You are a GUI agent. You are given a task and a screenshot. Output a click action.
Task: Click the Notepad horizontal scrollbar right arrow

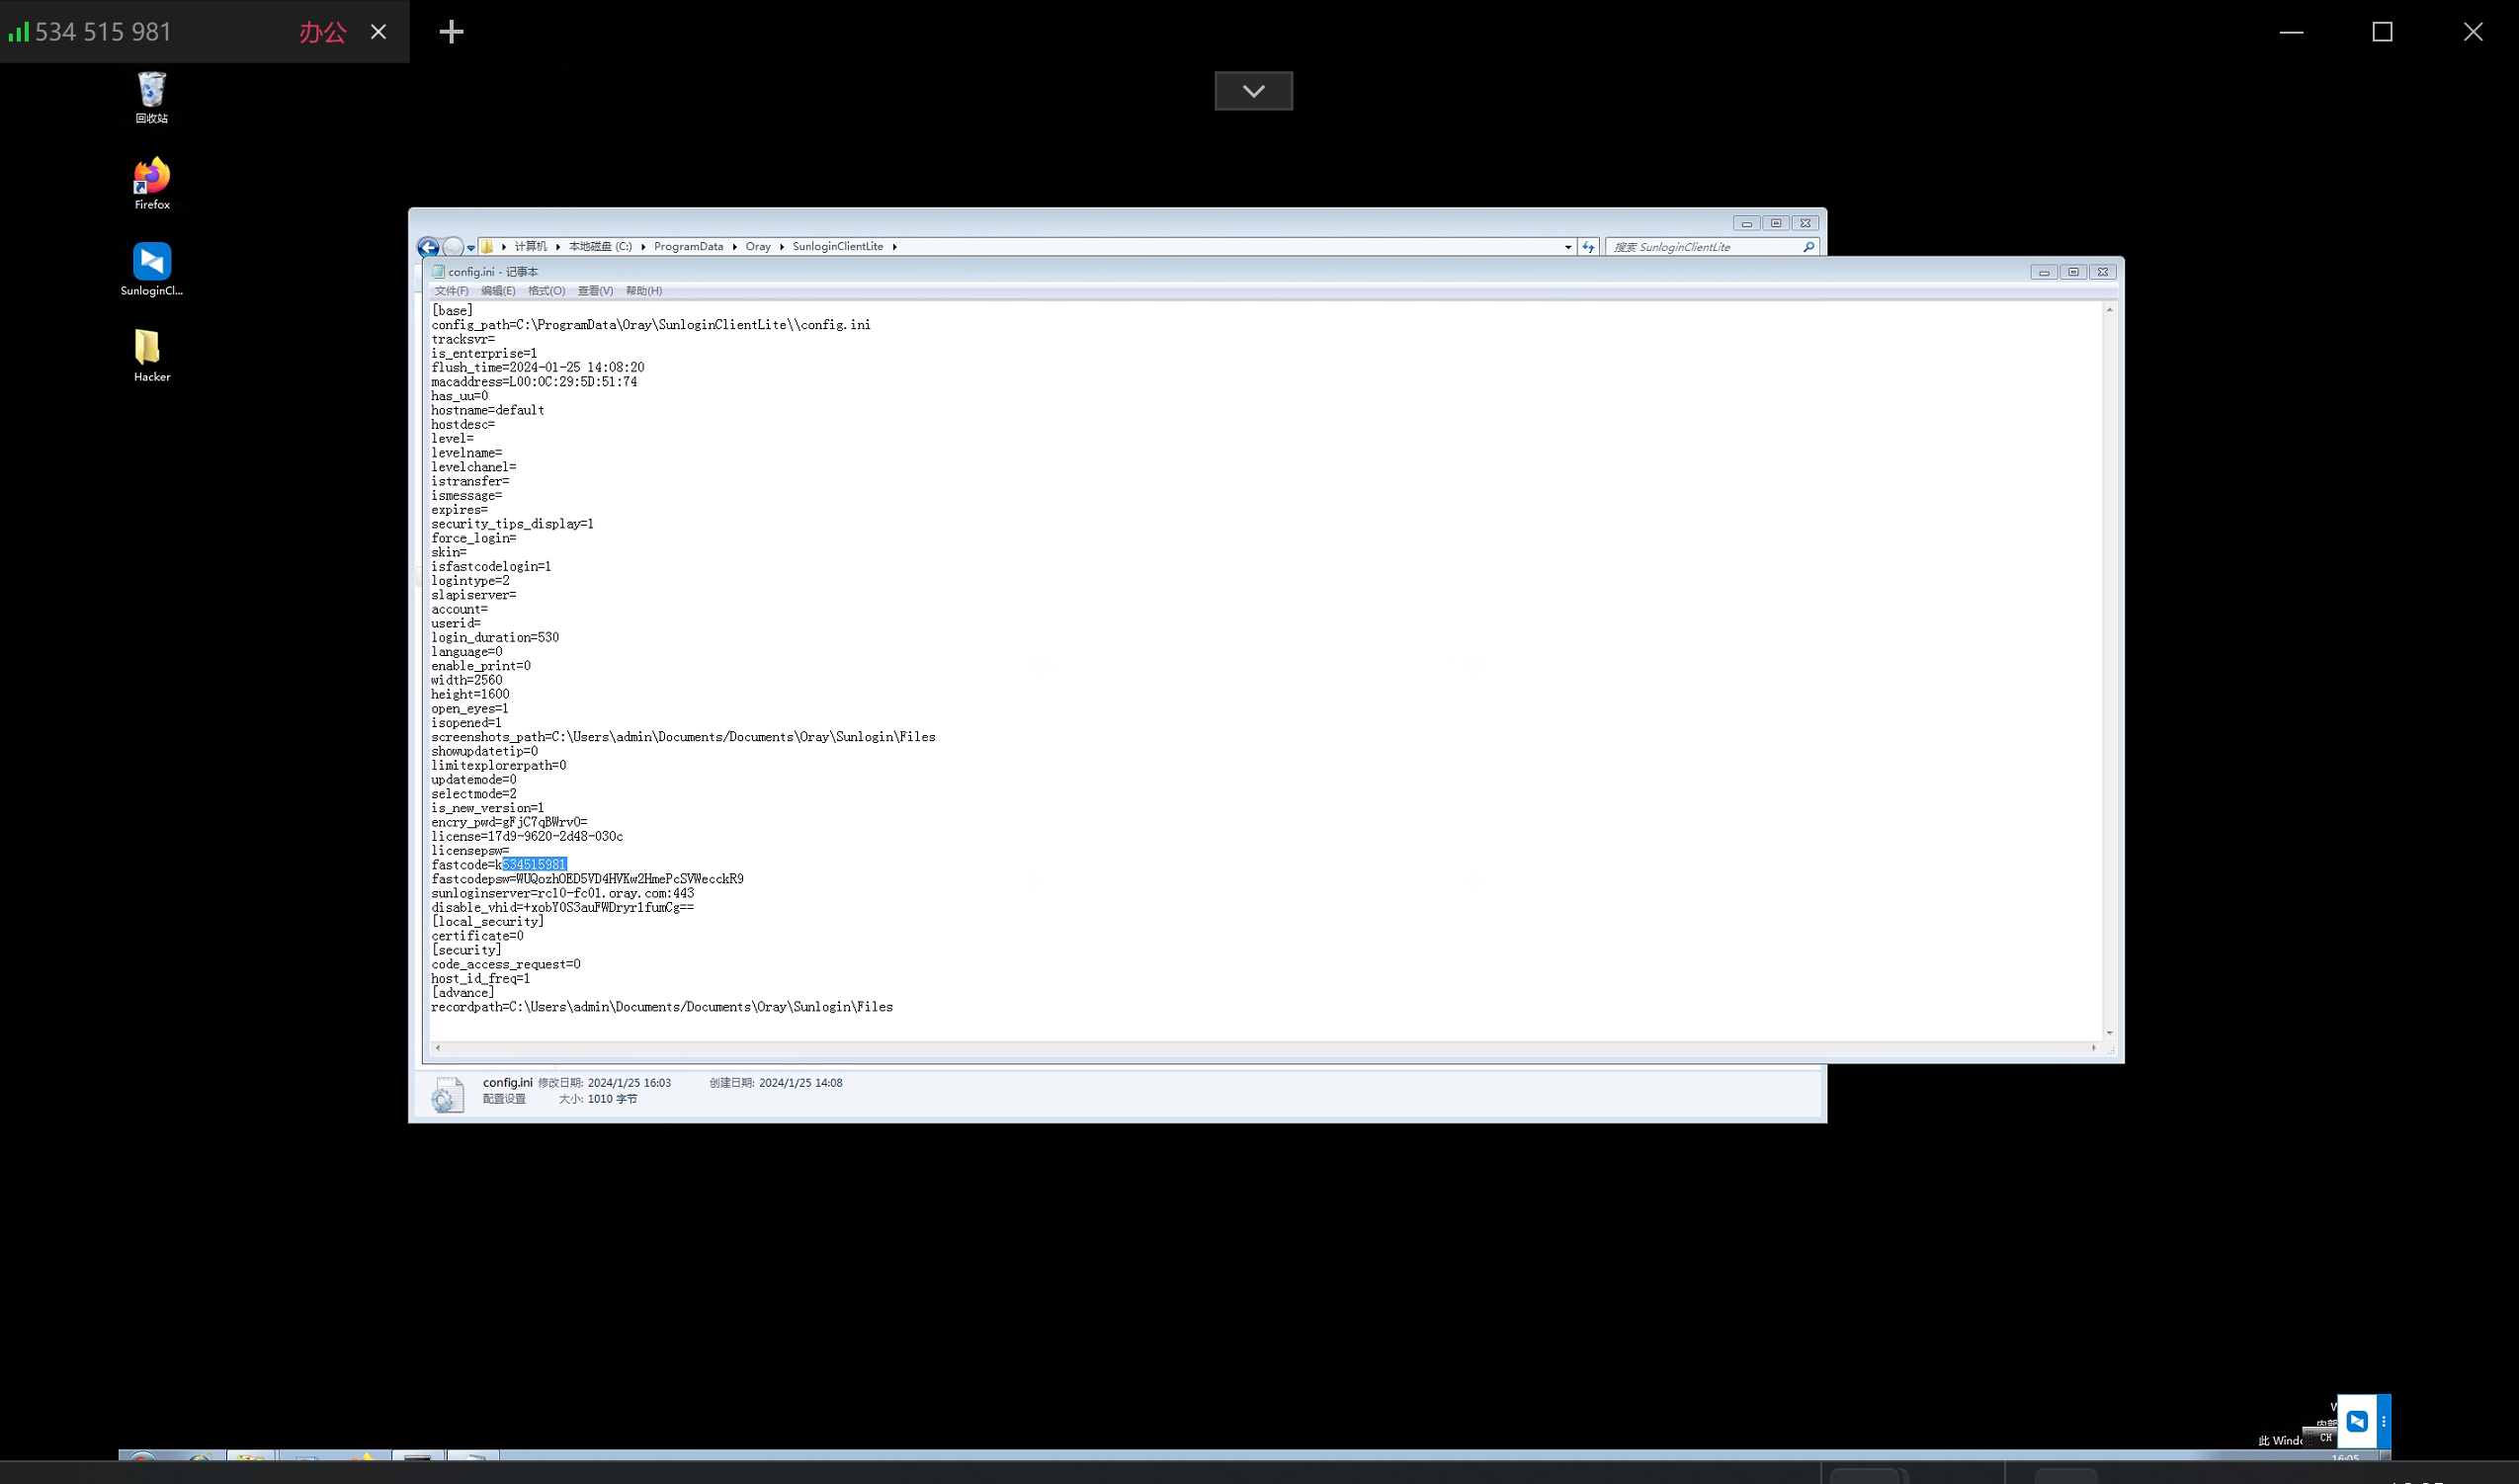coord(2094,1048)
